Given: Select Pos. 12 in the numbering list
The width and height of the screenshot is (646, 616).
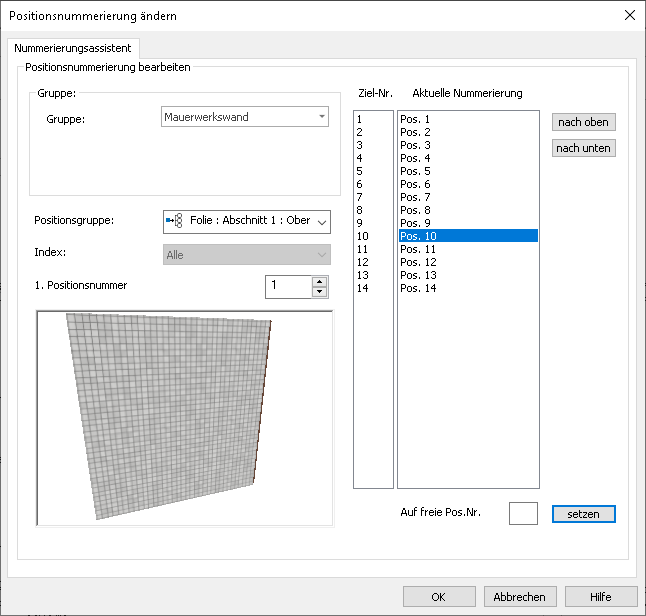Looking at the screenshot, I should click(468, 262).
